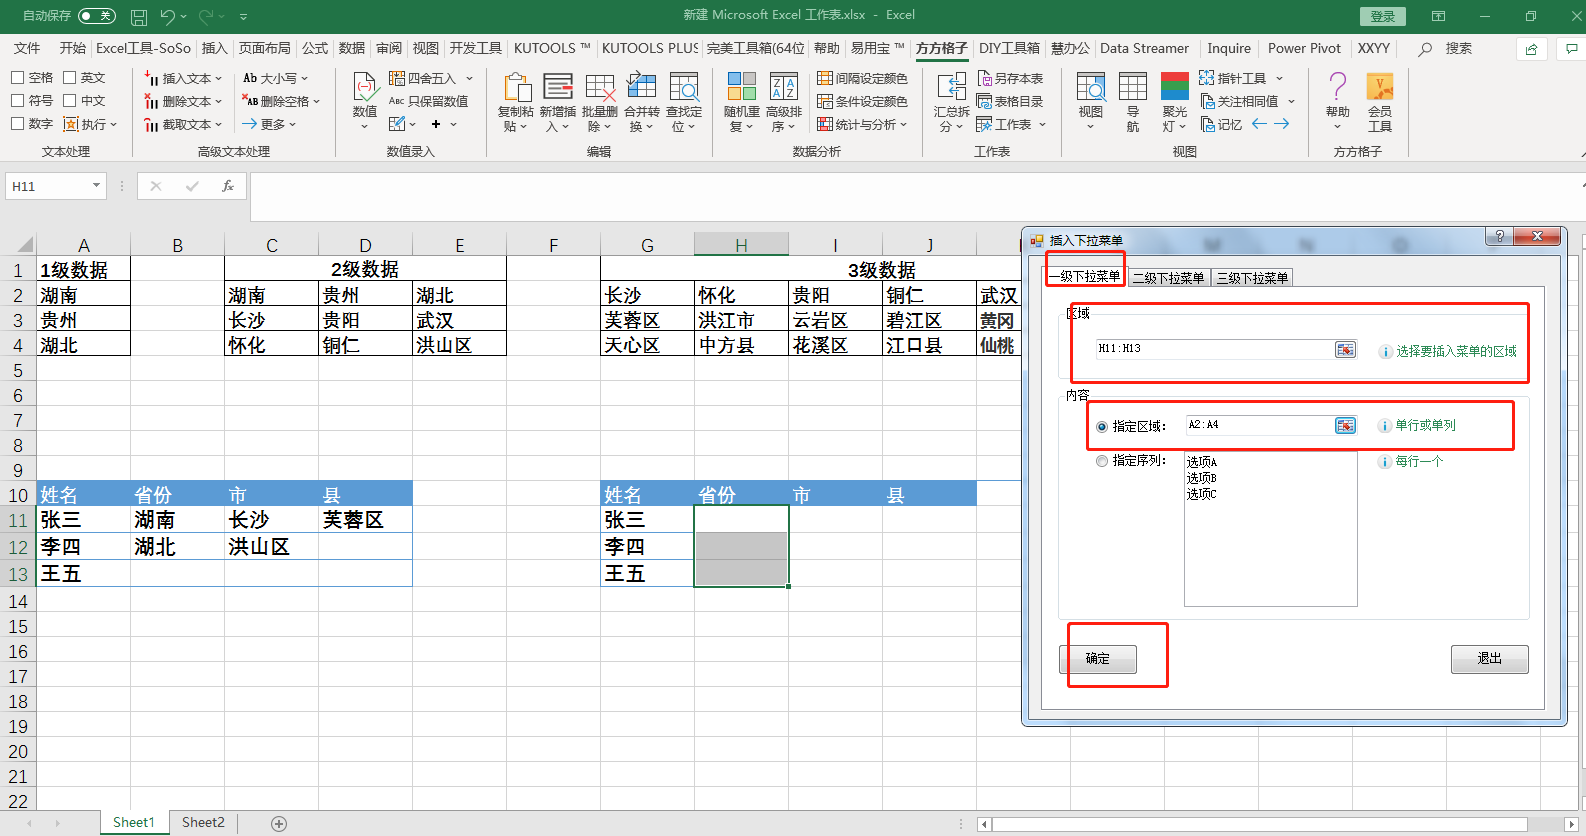The width and height of the screenshot is (1586, 836).
Task: Toggle the 空格 checkbox
Action: coord(18,77)
